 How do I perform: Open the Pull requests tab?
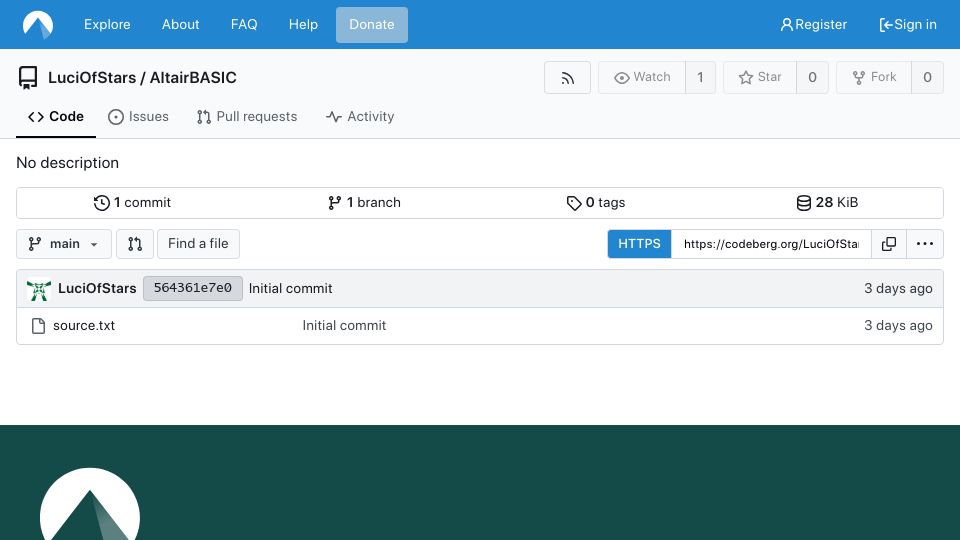tap(247, 116)
